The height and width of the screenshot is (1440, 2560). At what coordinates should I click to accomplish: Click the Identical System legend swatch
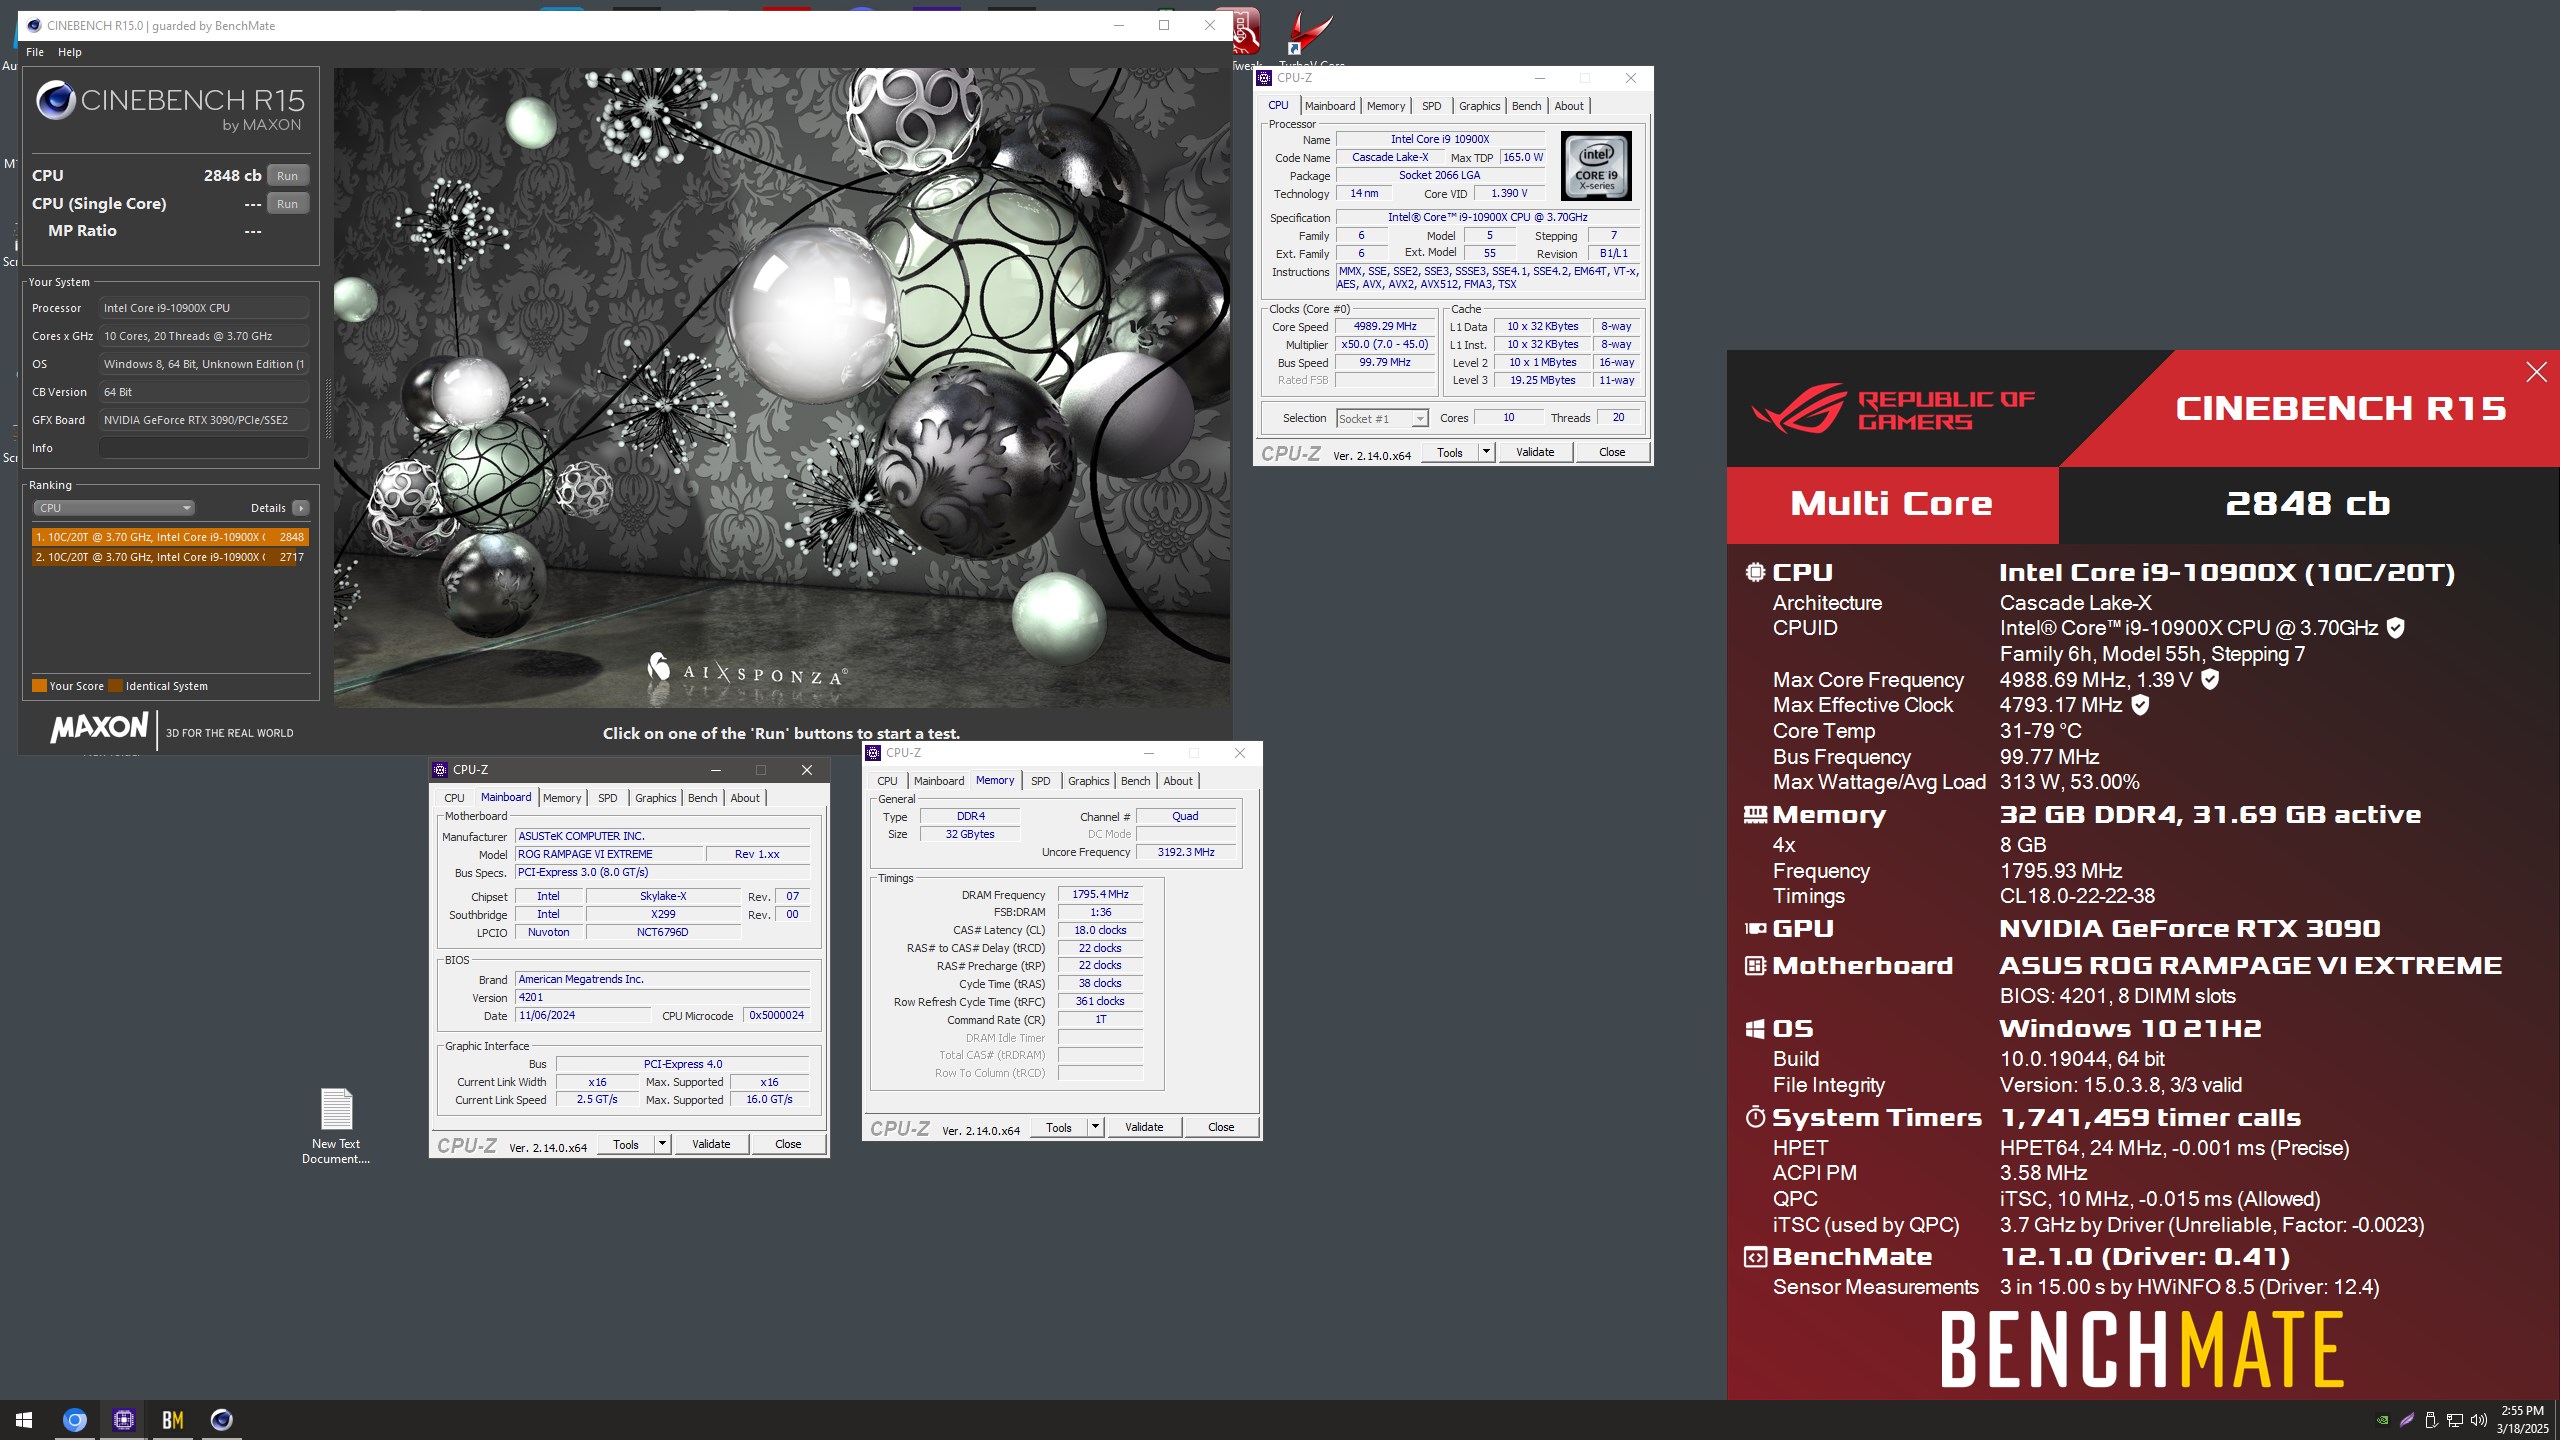pos(116,686)
